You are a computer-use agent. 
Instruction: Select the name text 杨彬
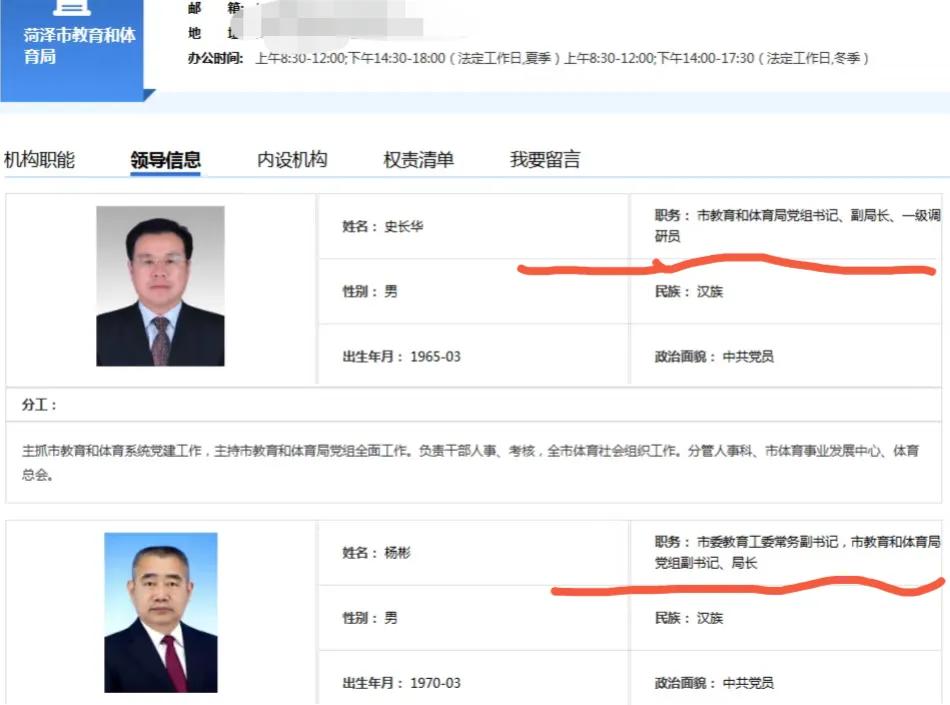[397, 553]
